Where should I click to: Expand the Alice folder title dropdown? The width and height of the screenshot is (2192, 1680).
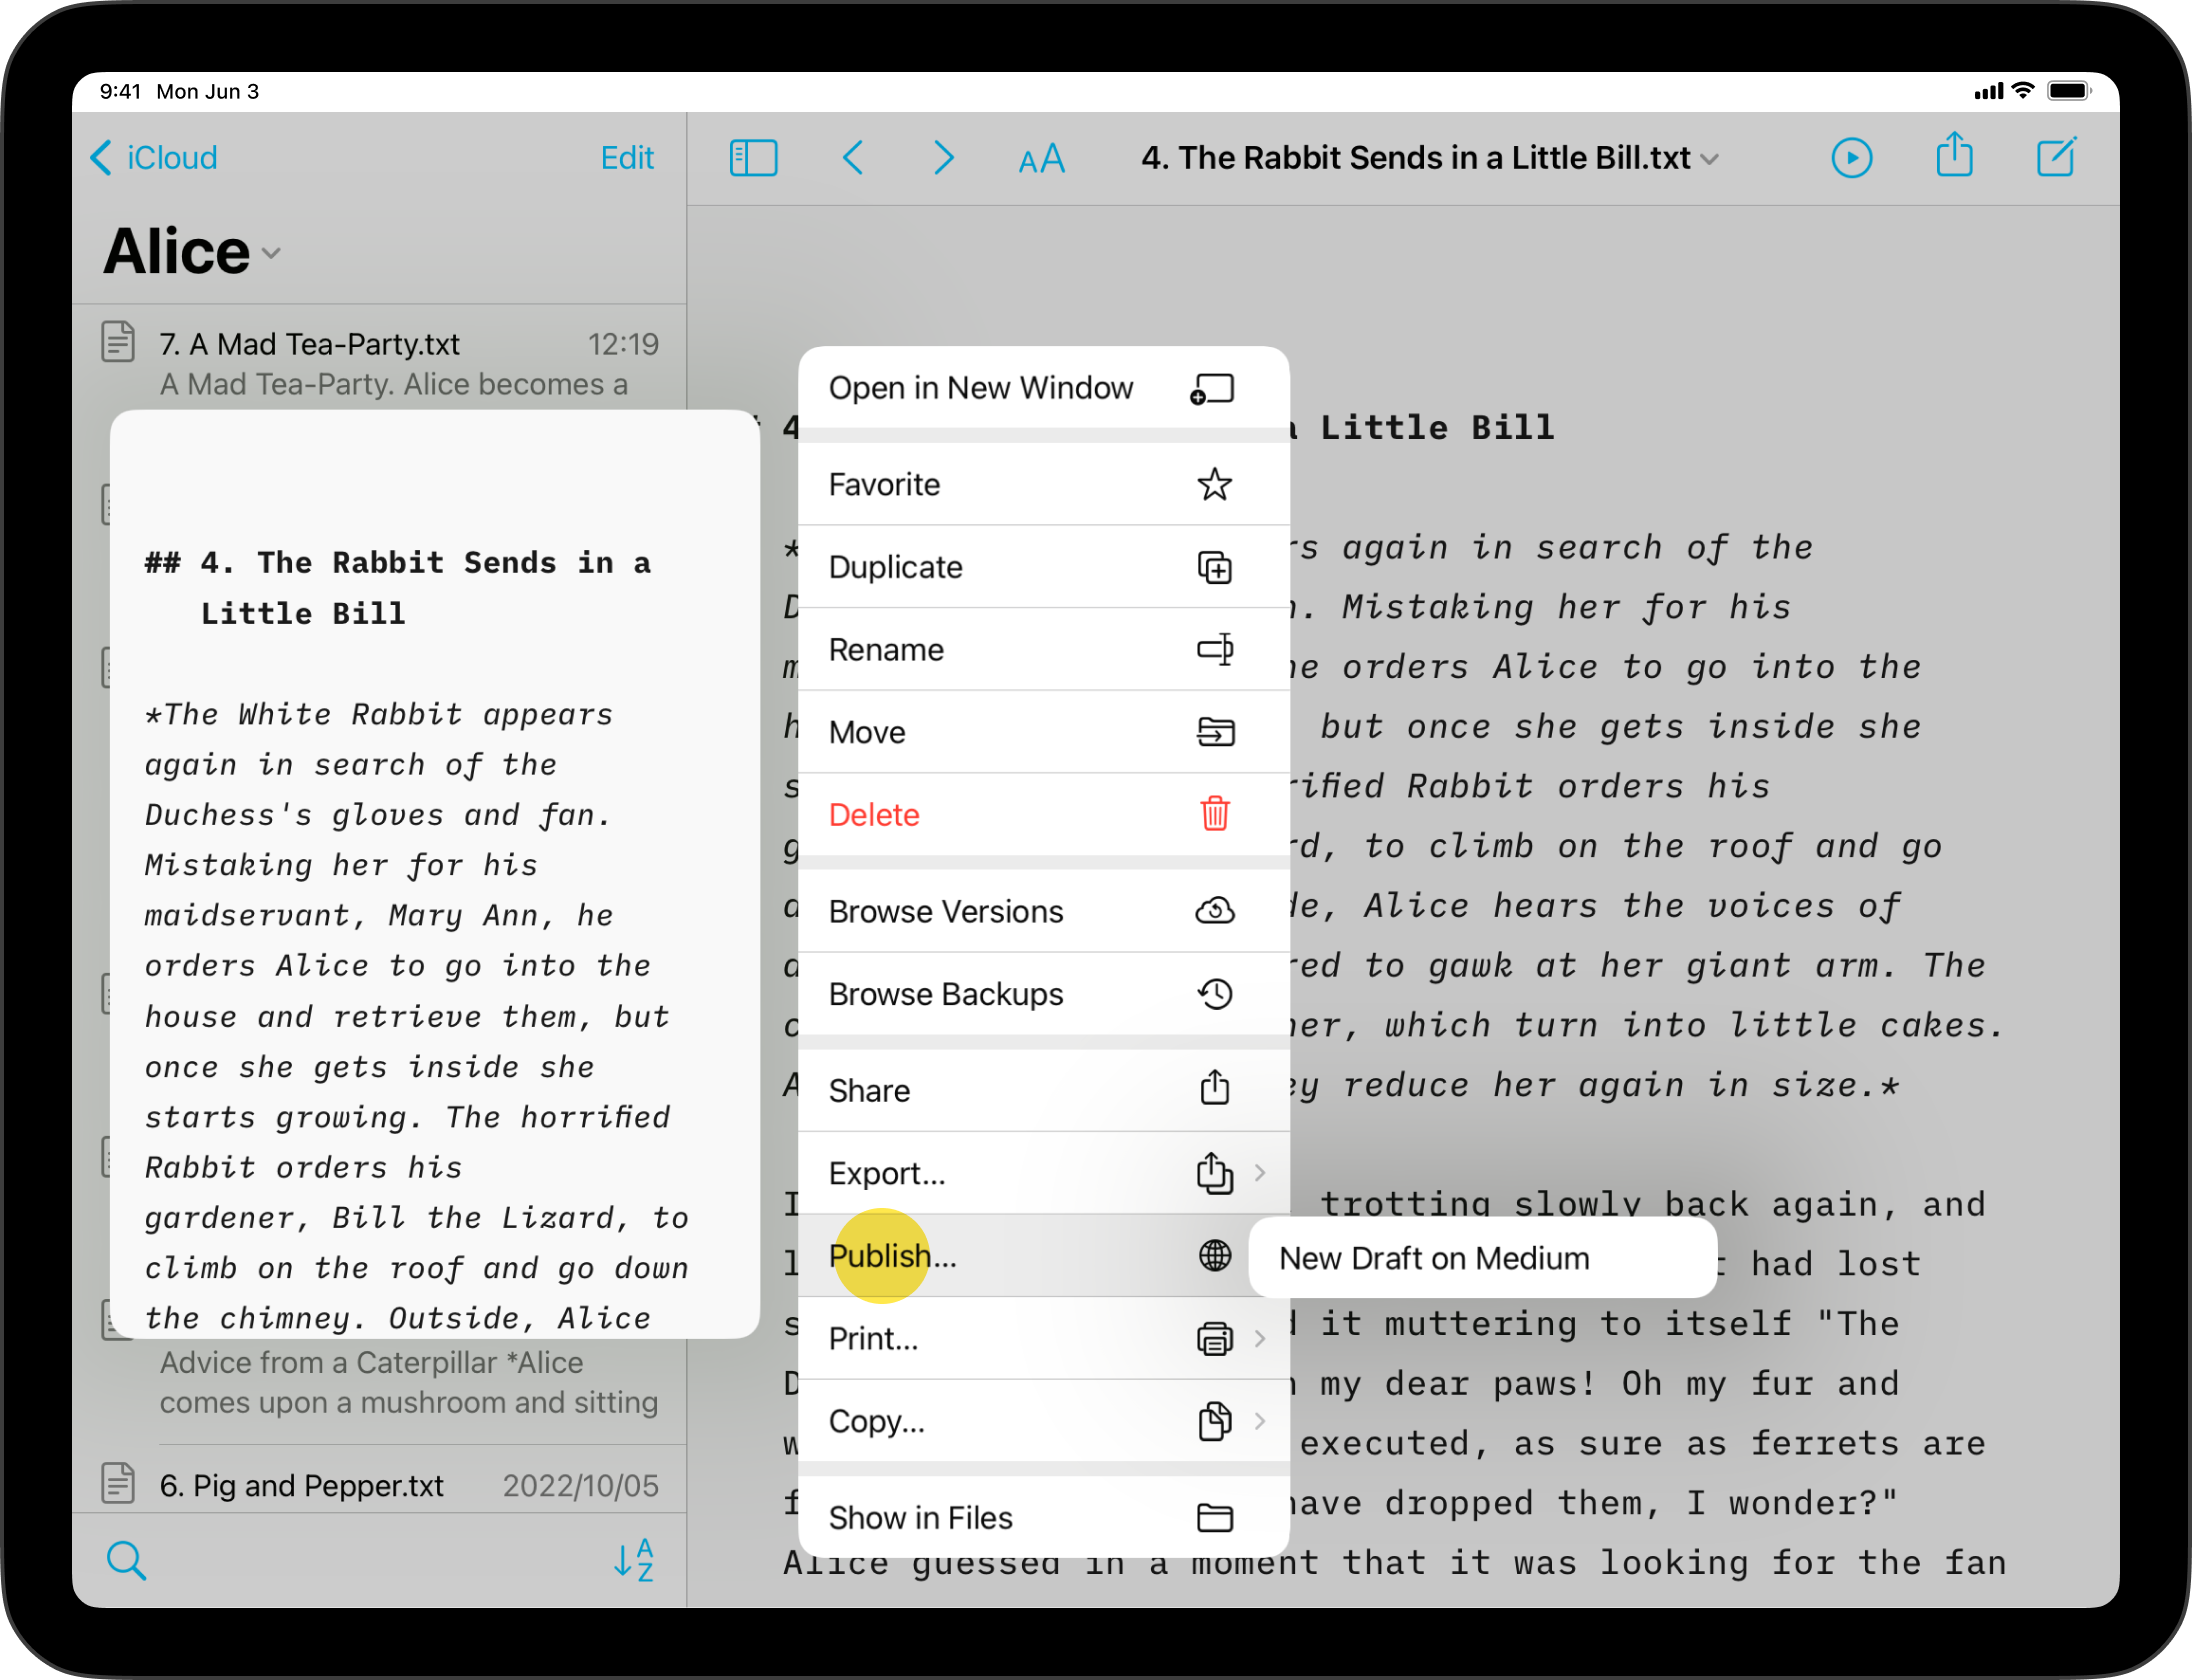[x=271, y=253]
